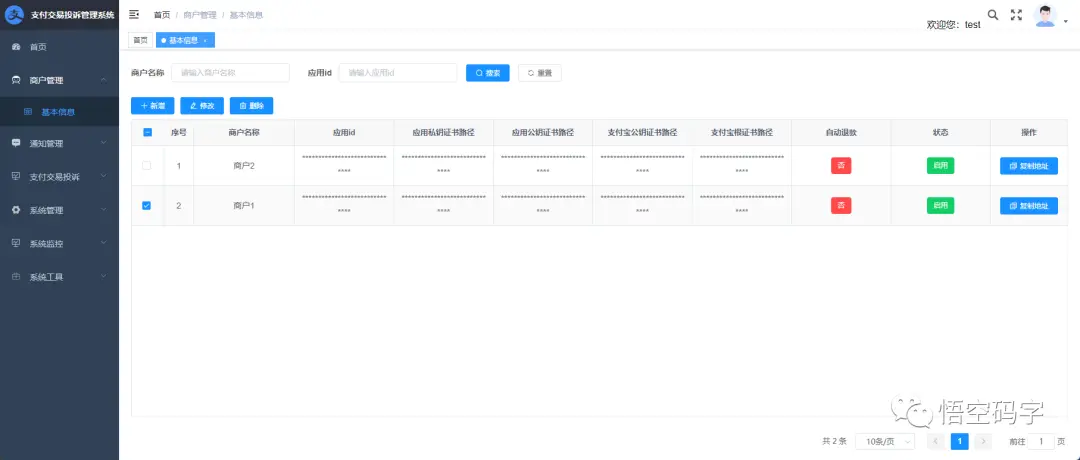Click the 共 2 条 total count text
The image size is (1080, 460).
[x=834, y=441]
